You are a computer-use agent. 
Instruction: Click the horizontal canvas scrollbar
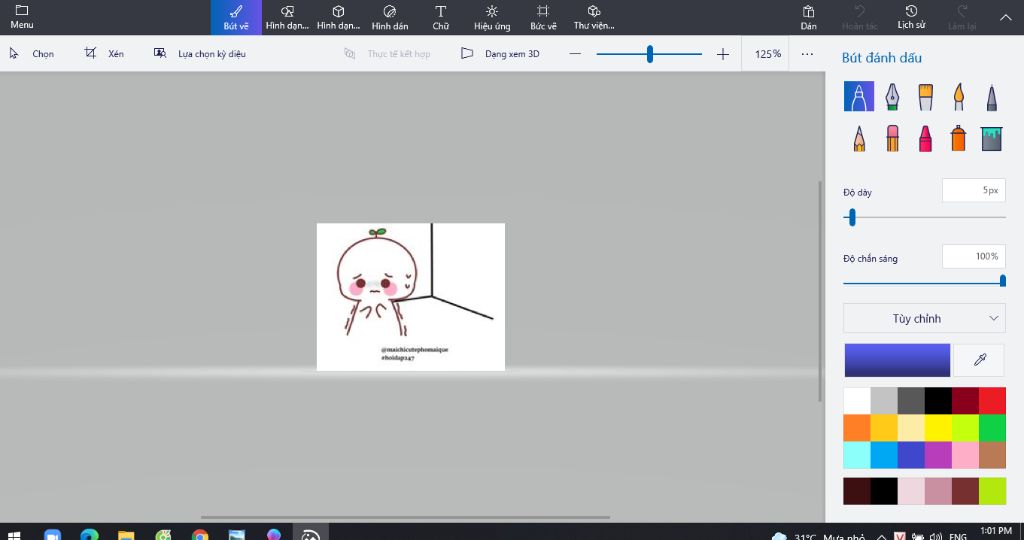click(x=405, y=517)
